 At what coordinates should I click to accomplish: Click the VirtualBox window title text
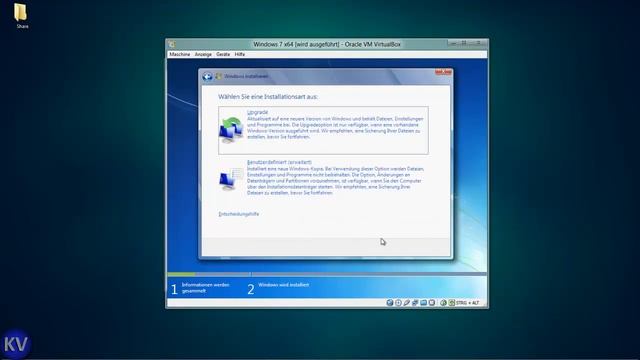pyautogui.click(x=327, y=44)
